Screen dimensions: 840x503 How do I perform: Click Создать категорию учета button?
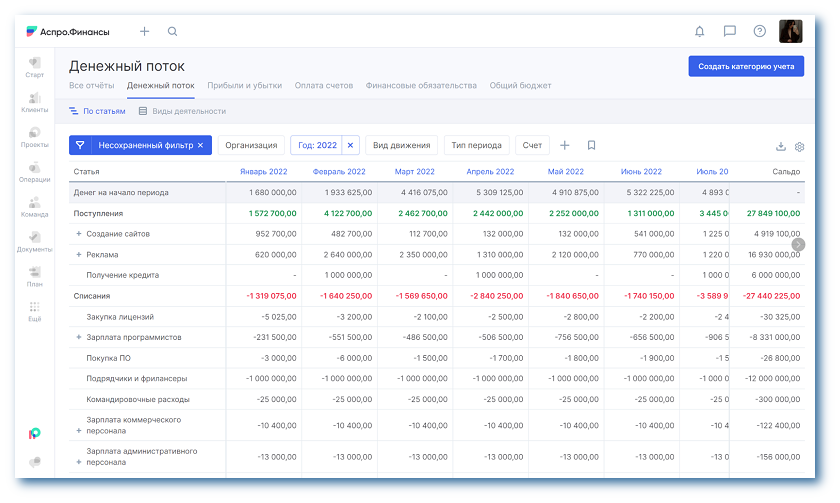coord(746,66)
